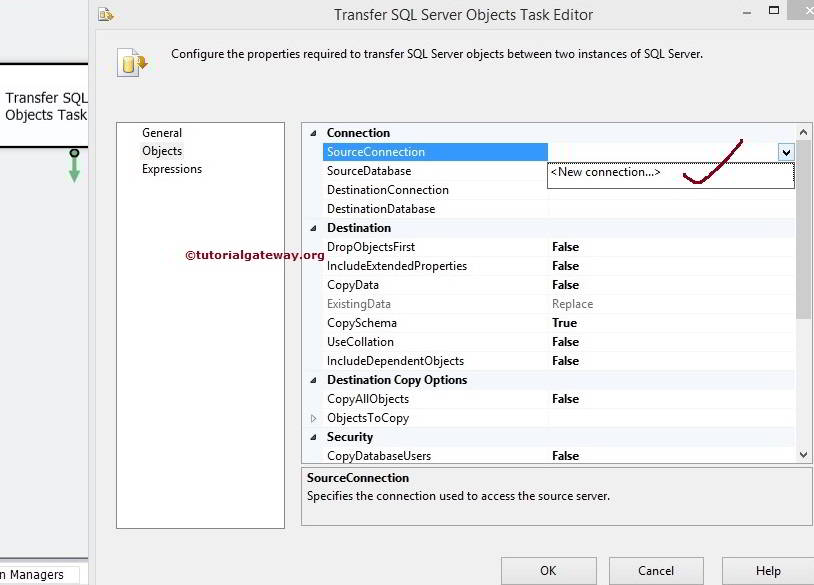Open the Objects page
Image resolution: width=814 pixels, height=585 pixels.
[x=162, y=151]
